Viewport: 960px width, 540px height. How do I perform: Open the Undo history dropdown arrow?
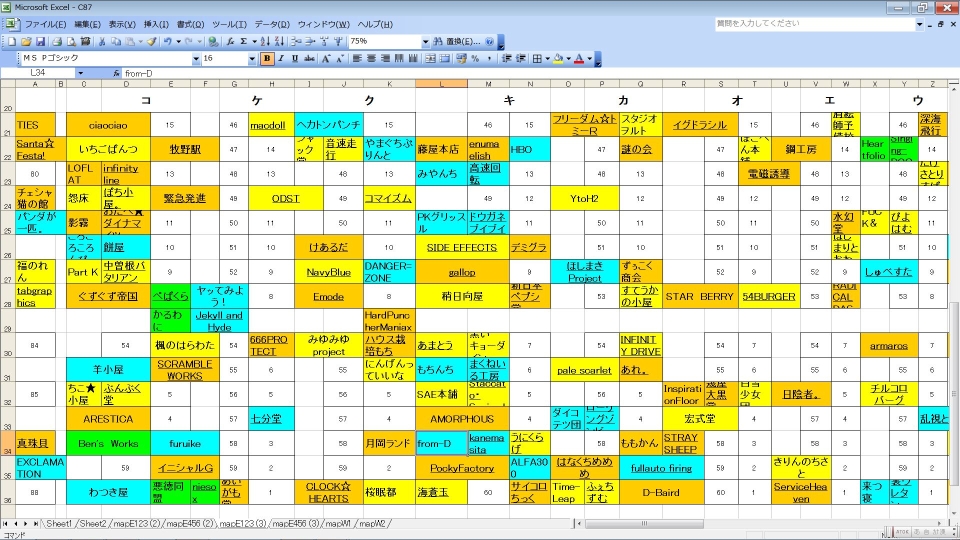pyautogui.click(x=178, y=42)
